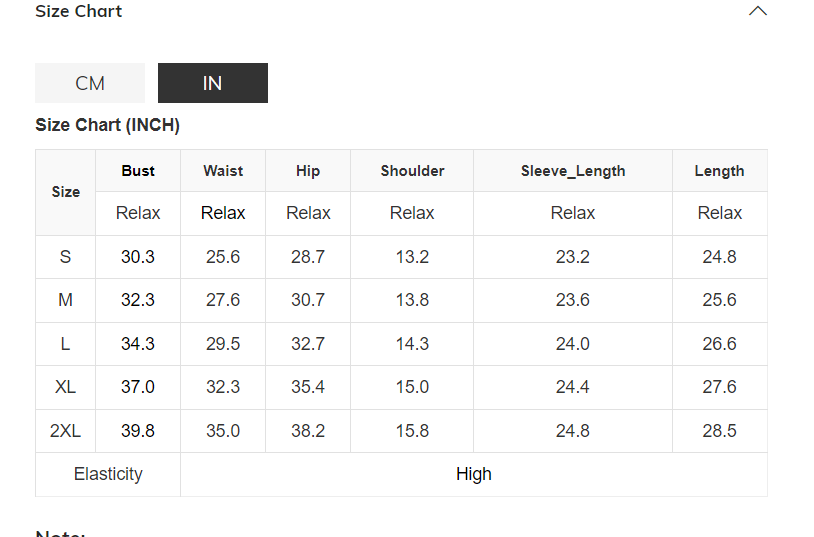Click the Size Chart heading
Screen dimensions: 814x537
(78, 11)
